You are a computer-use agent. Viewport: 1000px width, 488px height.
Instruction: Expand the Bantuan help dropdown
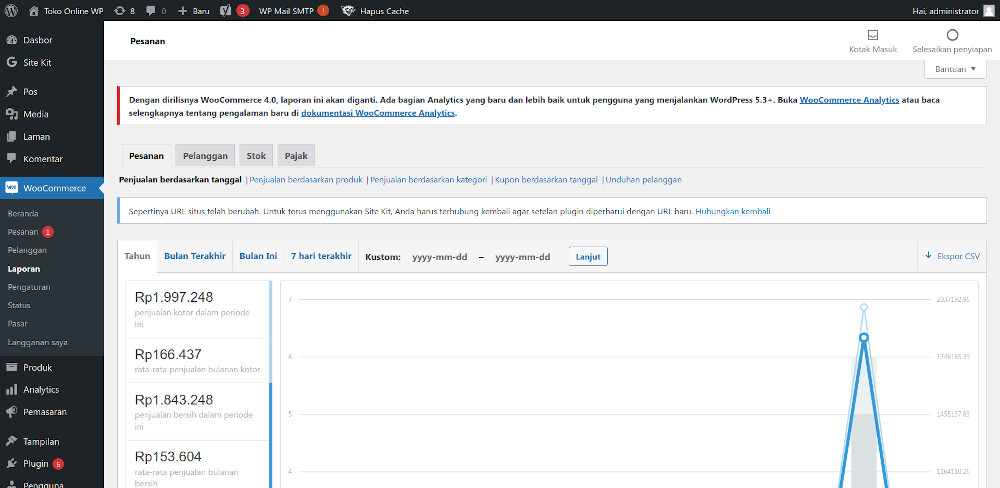(955, 69)
